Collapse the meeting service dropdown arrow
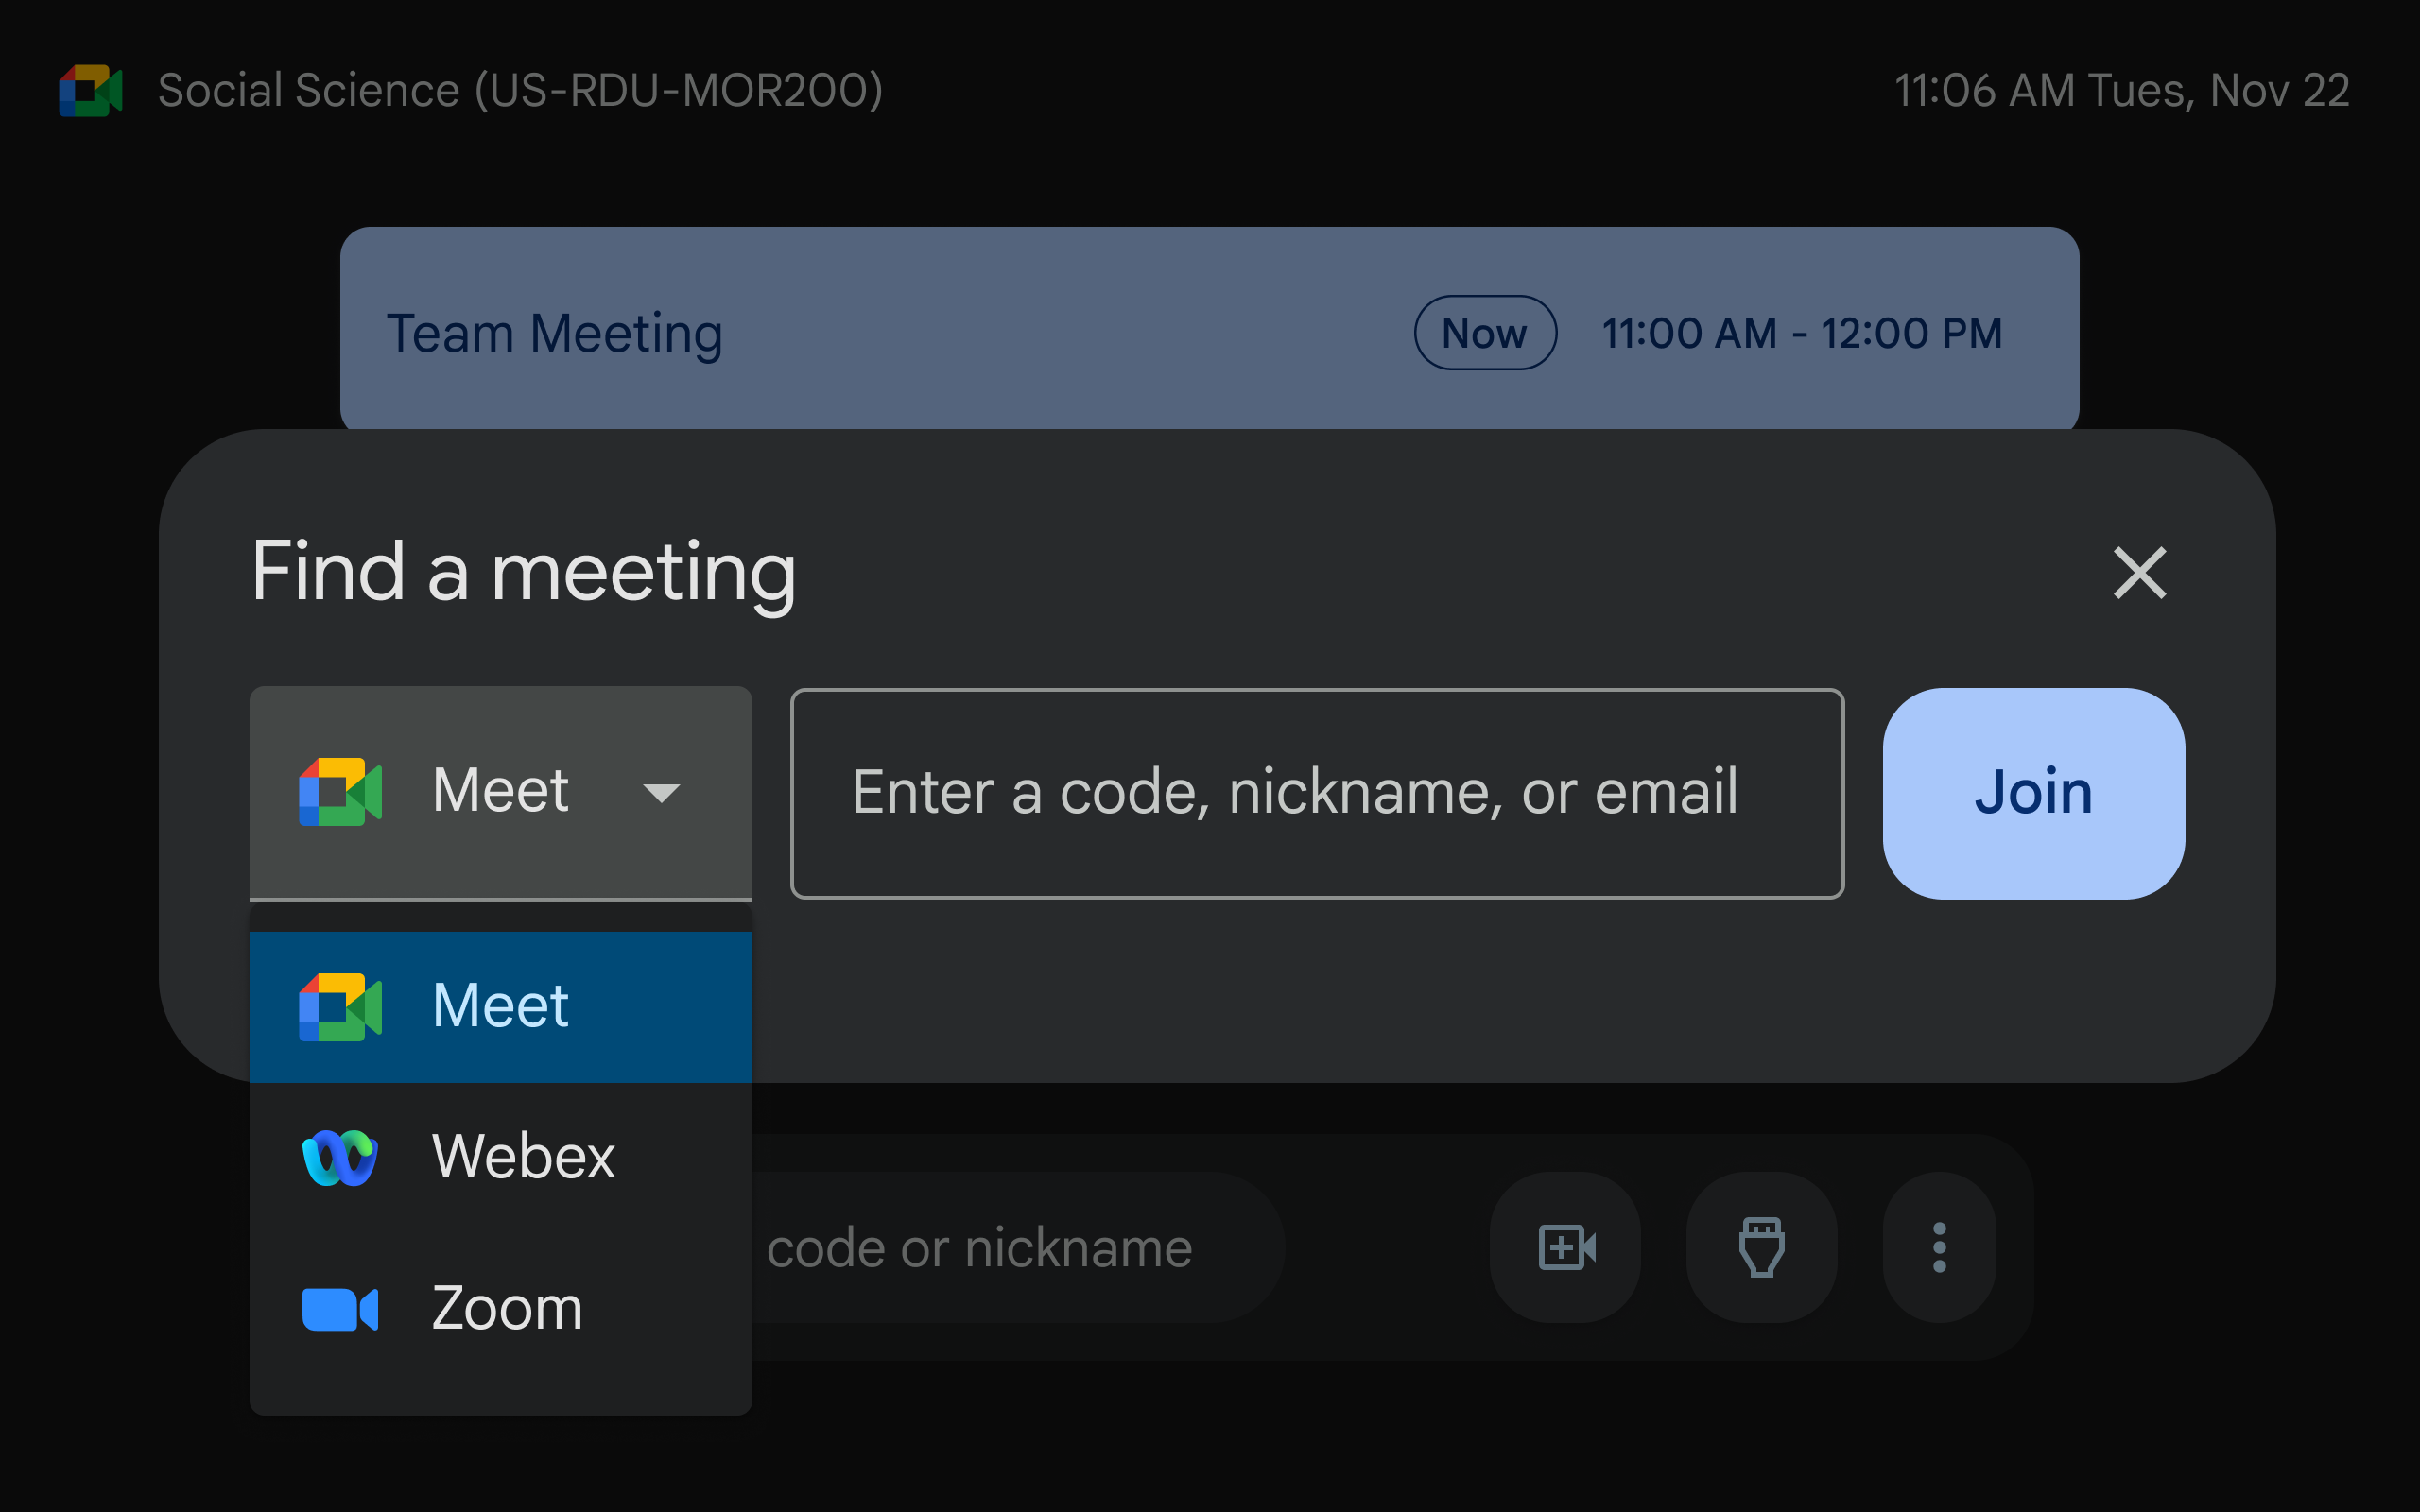Viewport: 2420px width, 1512px height. (661, 793)
